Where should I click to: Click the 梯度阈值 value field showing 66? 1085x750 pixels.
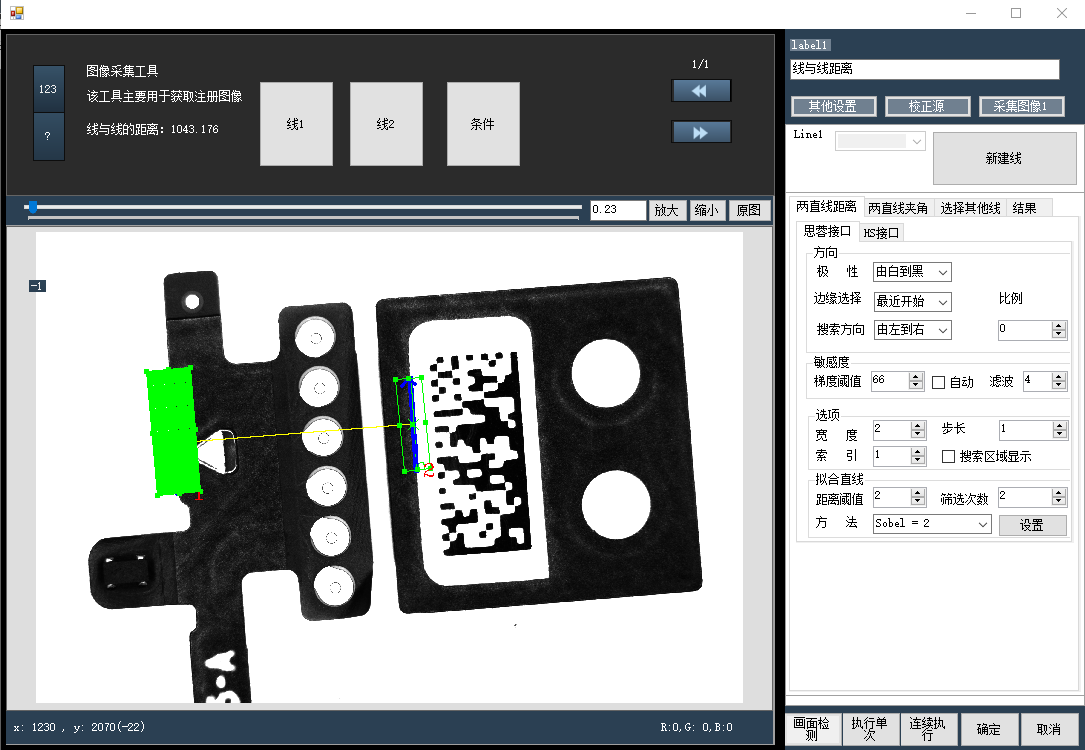pyautogui.click(x=889, y=381)
